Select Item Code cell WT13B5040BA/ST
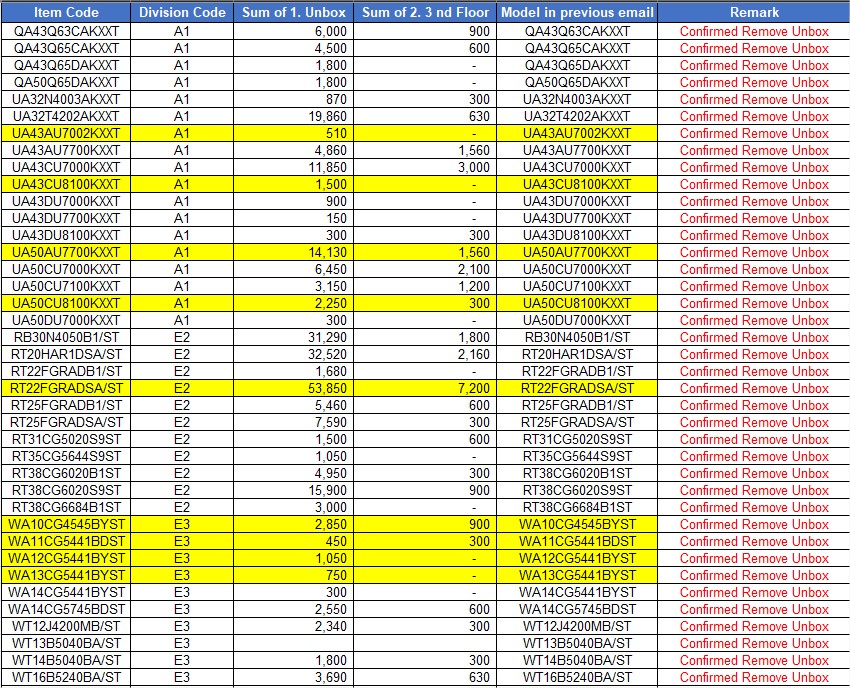The height and width of the screenshot is (688, 850). [x=66, y=643]
